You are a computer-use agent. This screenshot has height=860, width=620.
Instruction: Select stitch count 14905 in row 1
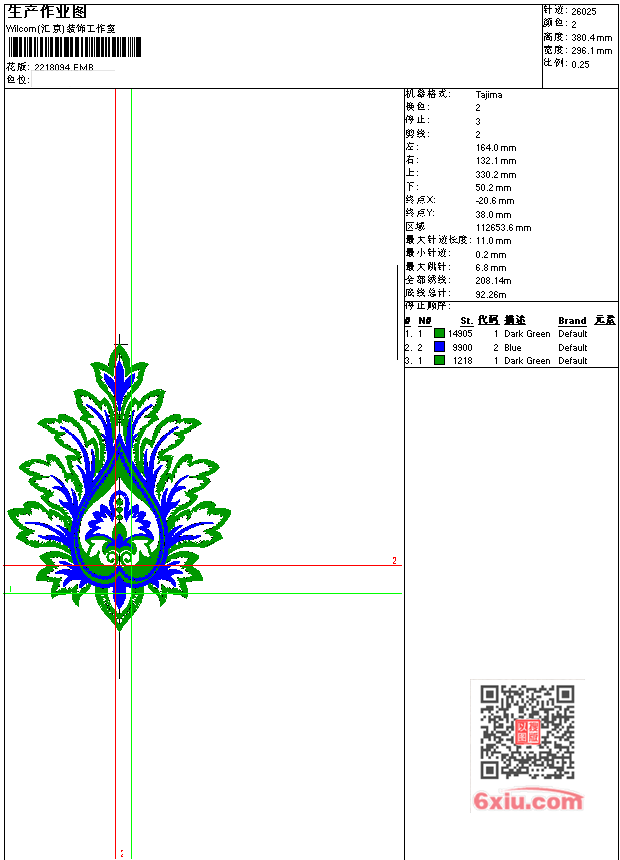[460, 333]
